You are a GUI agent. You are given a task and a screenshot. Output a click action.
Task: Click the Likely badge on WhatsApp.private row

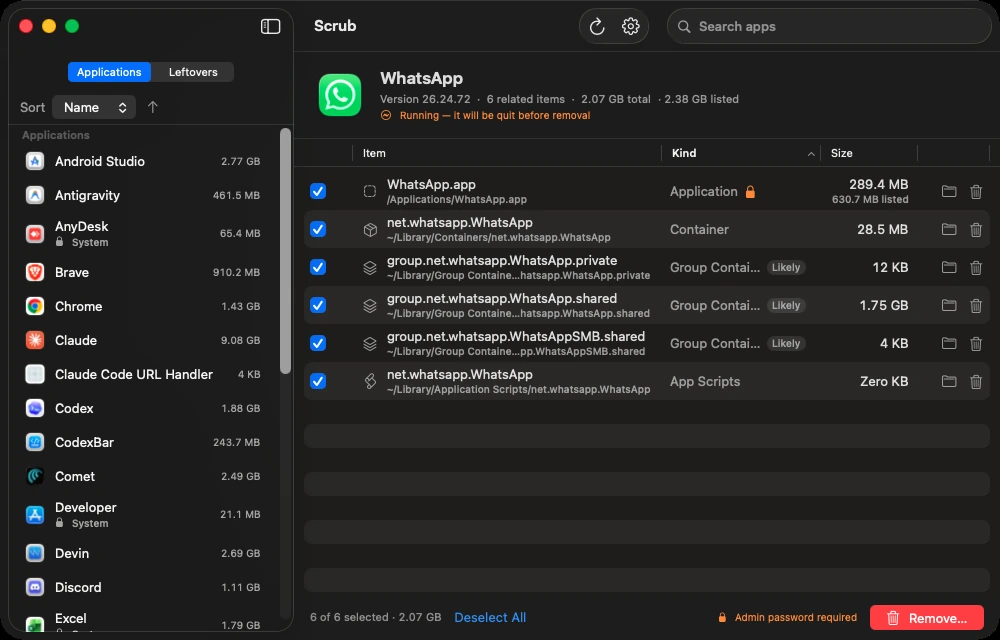point(786,267)
